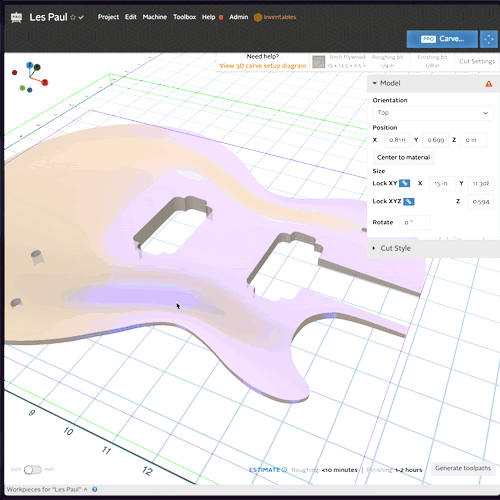Open the Edit menu
Viewport: 500px width, 500px height.
point(131,17)
